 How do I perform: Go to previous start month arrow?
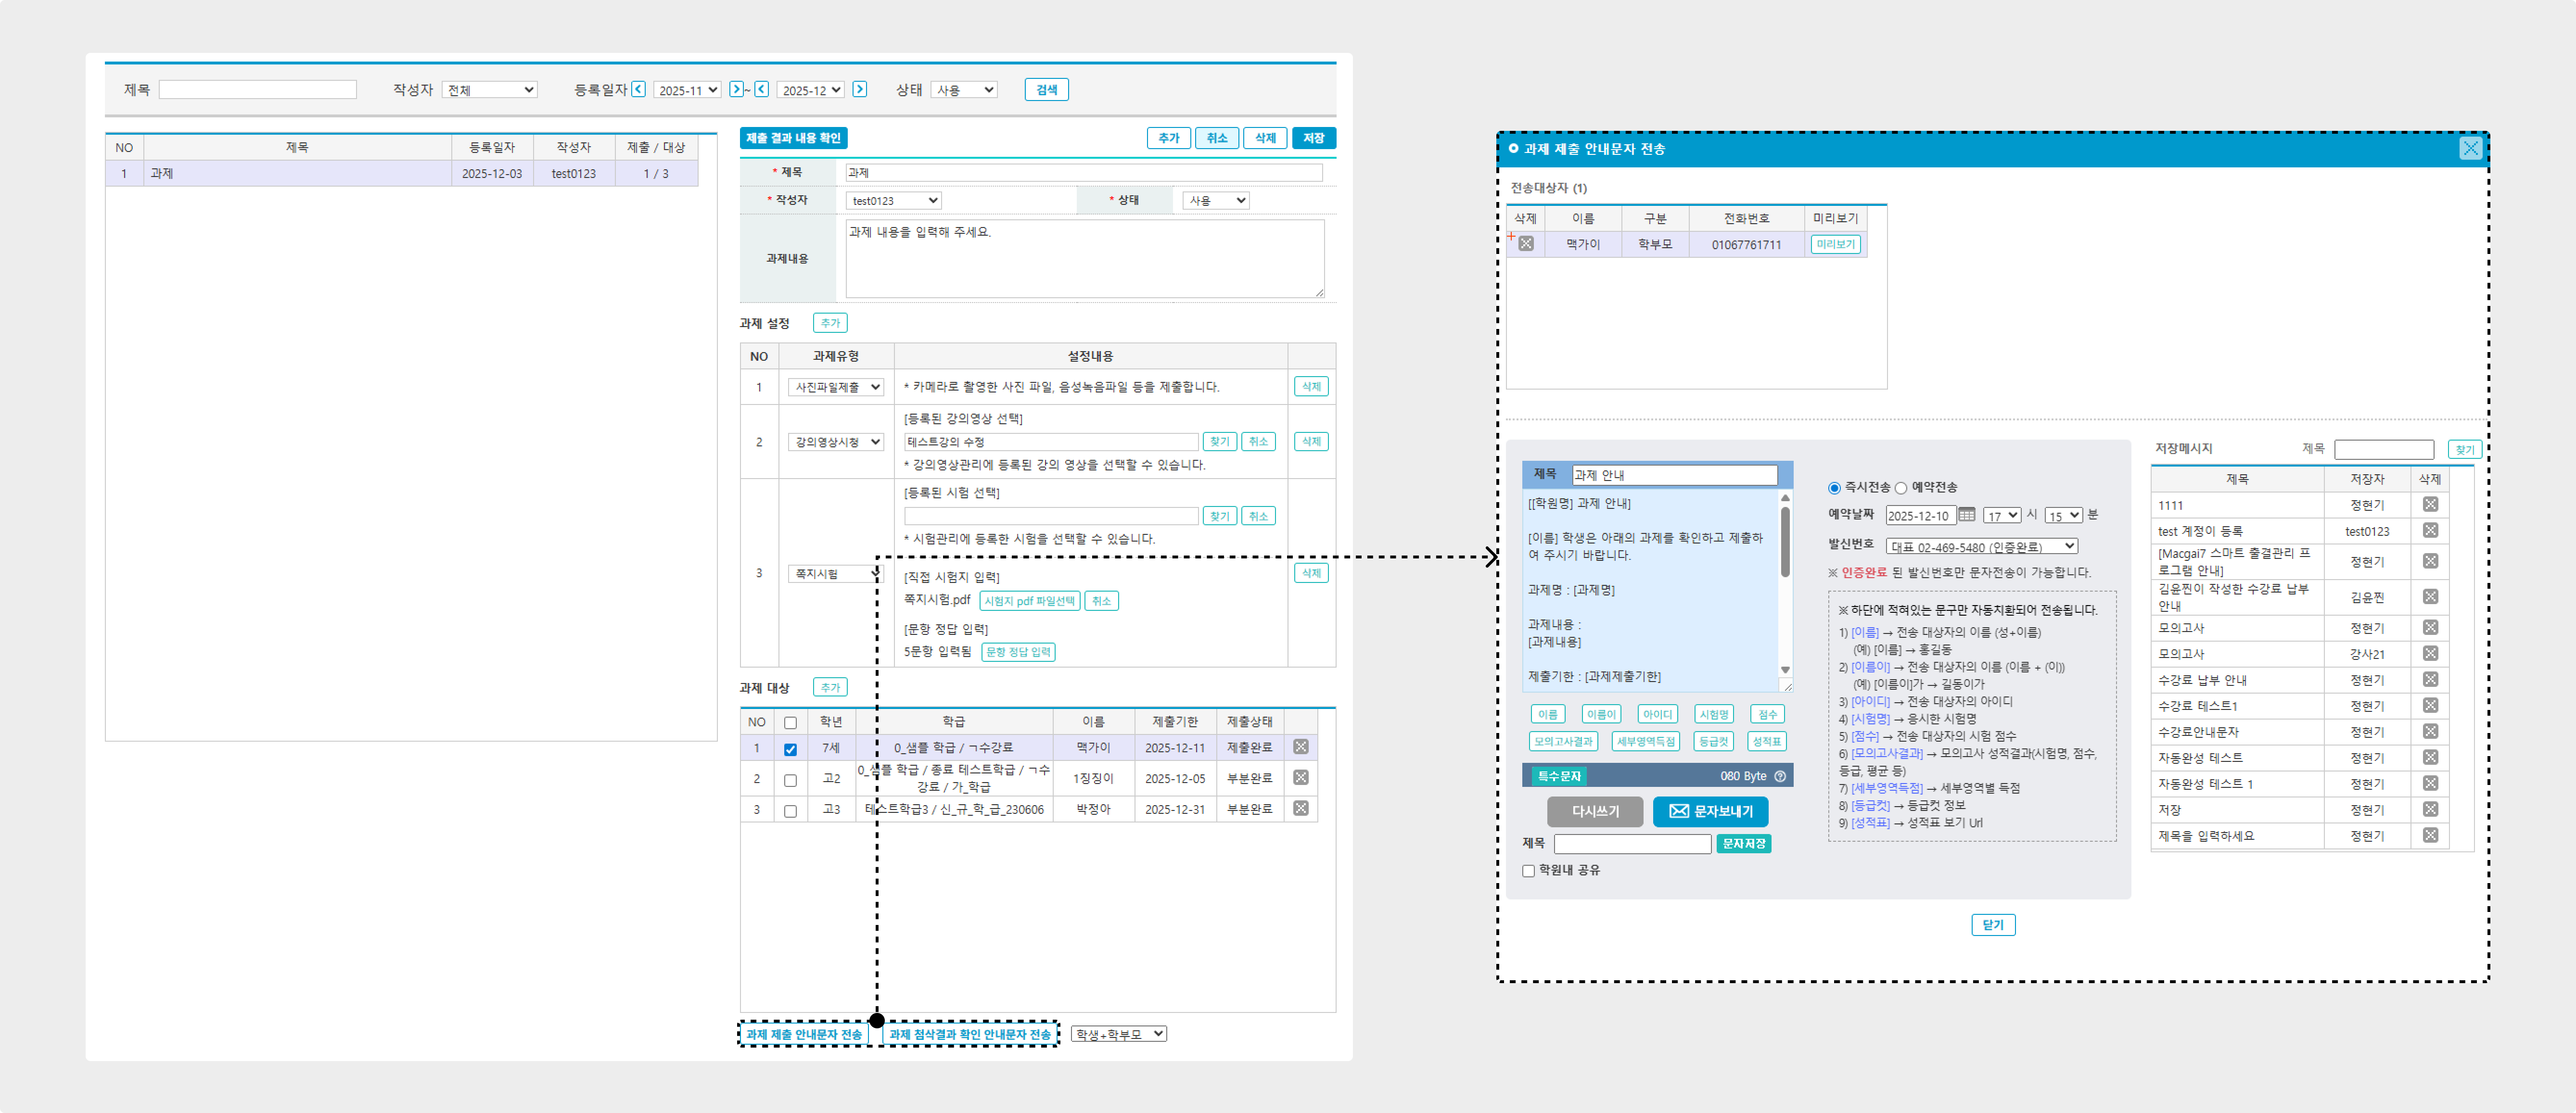coord(638,89)
